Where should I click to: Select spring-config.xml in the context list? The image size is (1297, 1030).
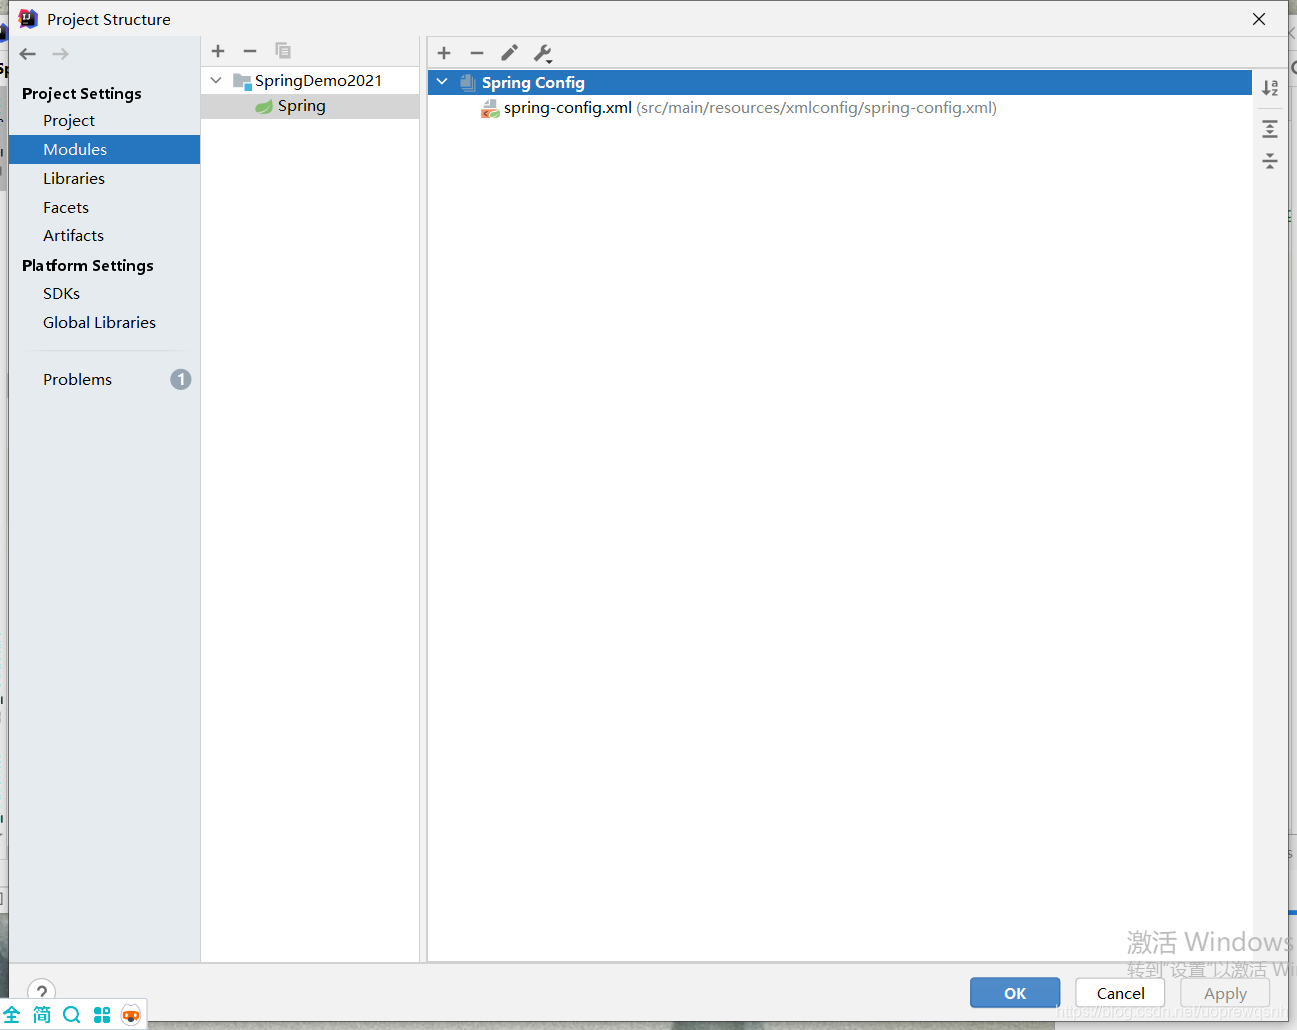tap(750, 108)
